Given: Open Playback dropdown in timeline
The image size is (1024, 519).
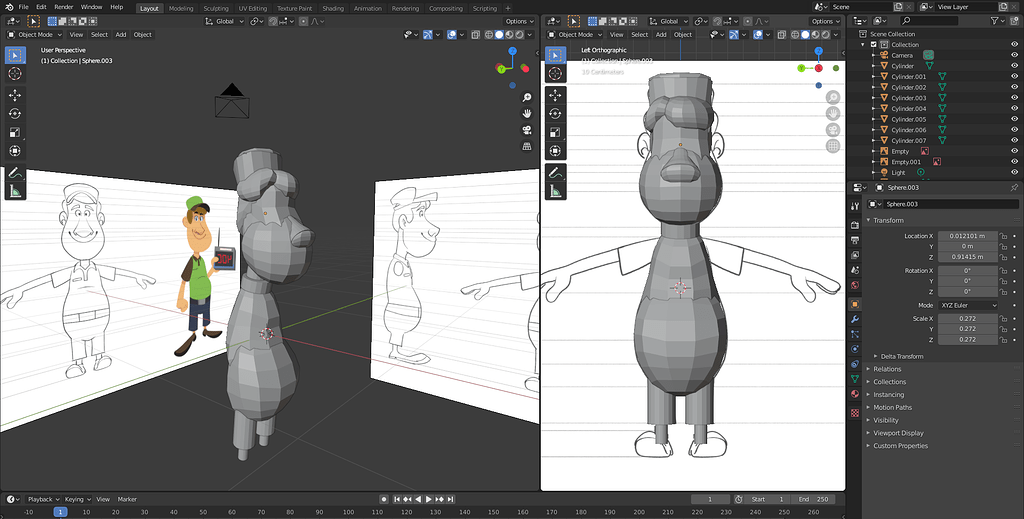Looking at the screenshot, I should pyautogui.click(x=43, y=499).
